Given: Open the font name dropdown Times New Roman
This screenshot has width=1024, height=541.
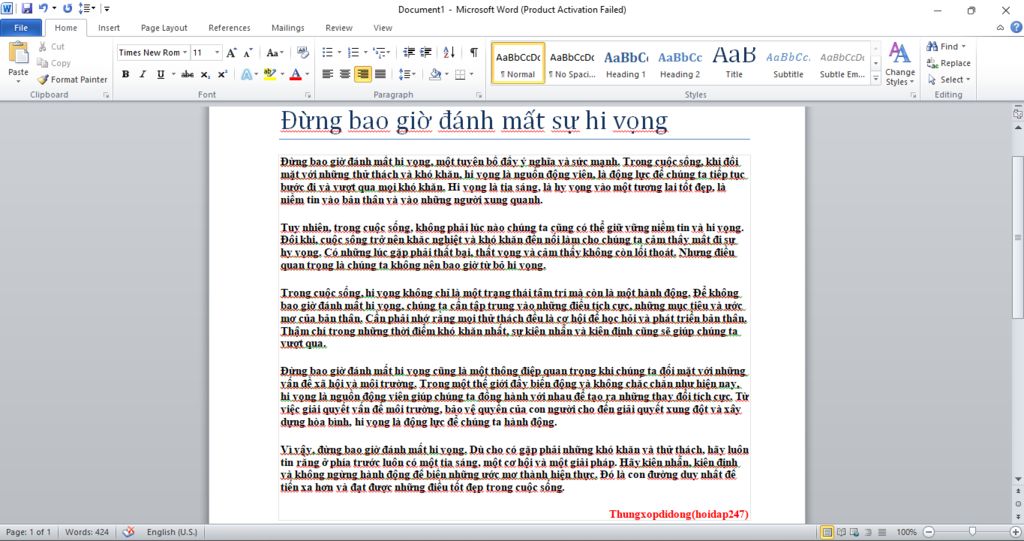Looking at the screenshot, I should 185,52.
